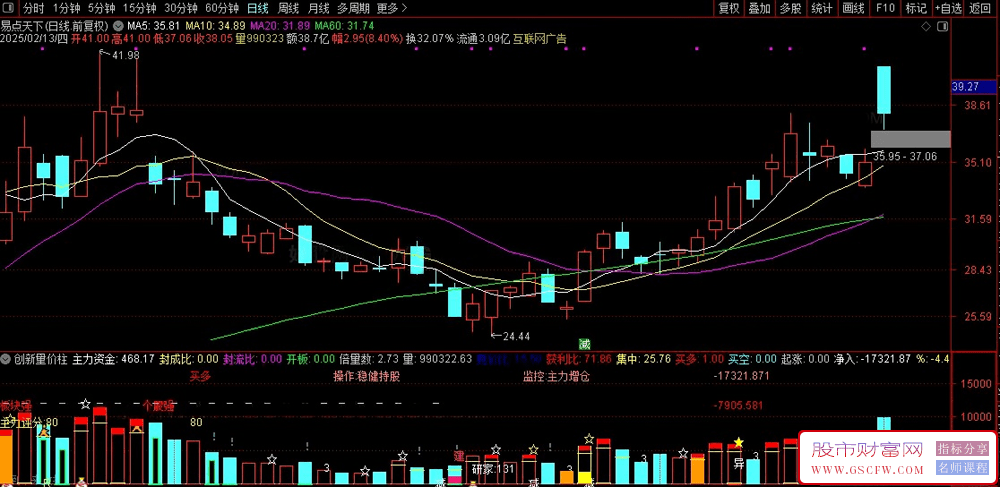The height and width of the screenshot is (487, 1000).
Task: Select the 60分钟 period tab
Action: point(222,8)
